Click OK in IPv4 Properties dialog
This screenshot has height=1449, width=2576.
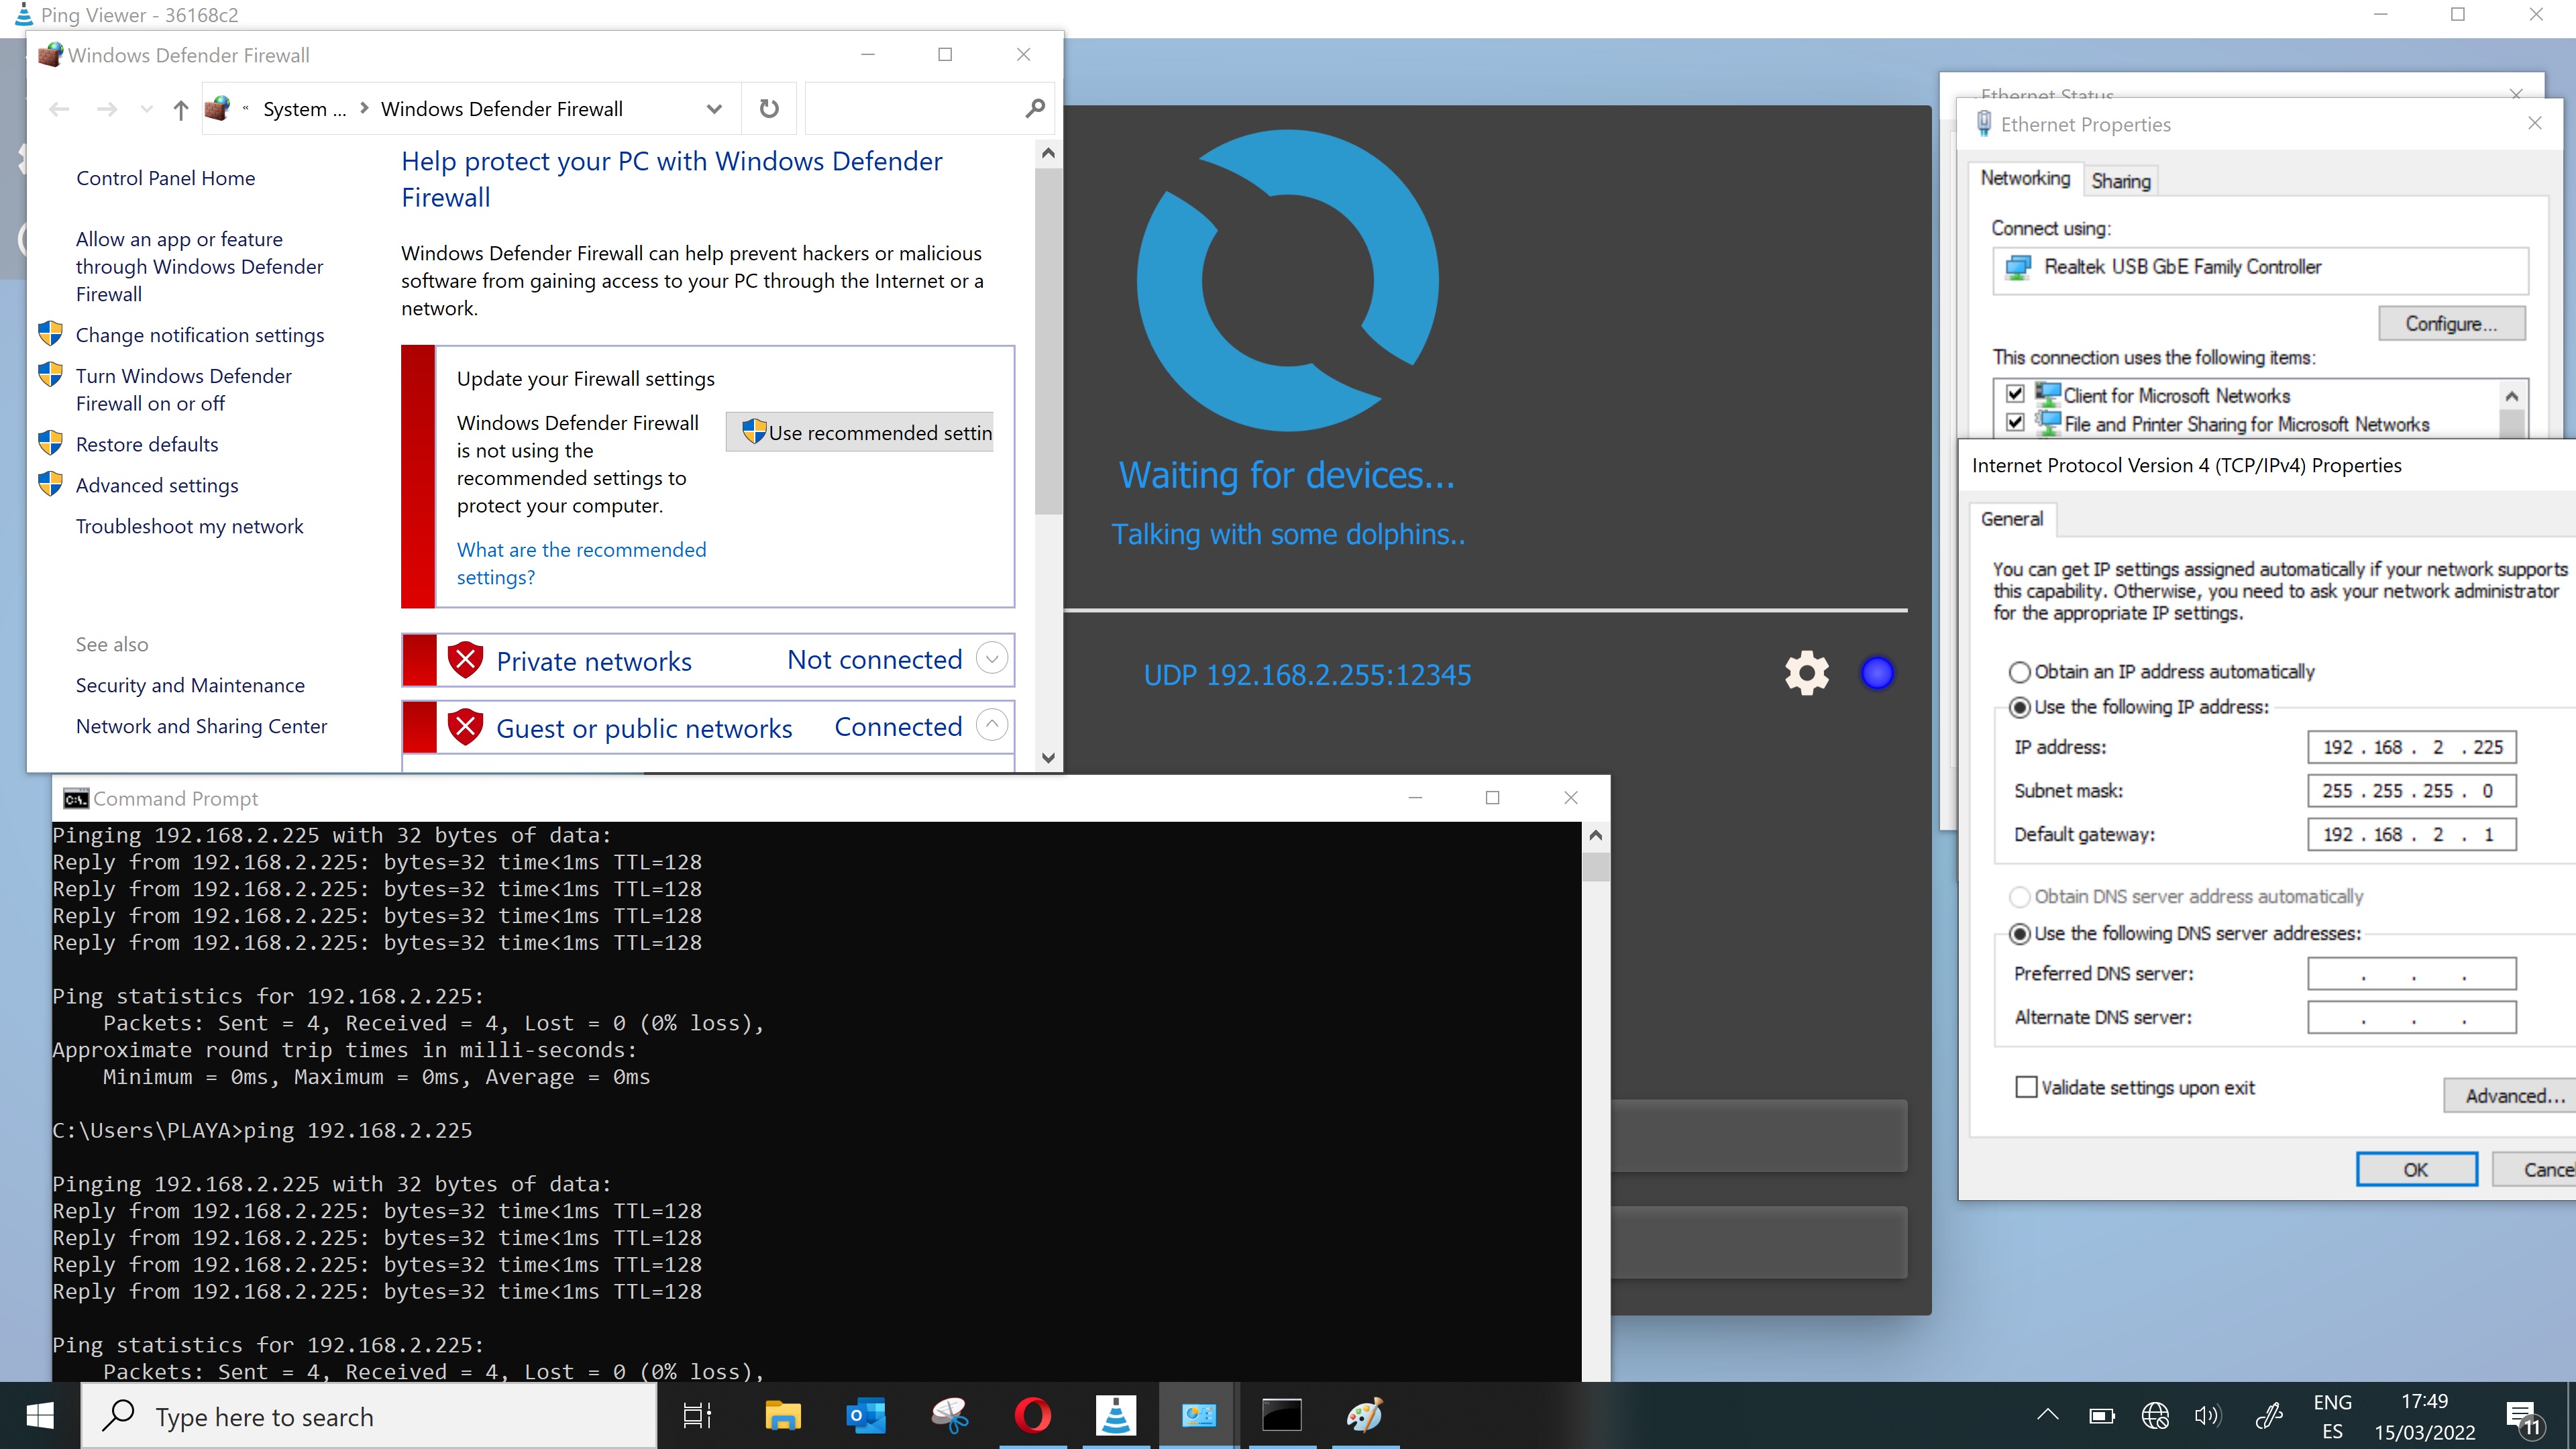pos(2416,1169)
